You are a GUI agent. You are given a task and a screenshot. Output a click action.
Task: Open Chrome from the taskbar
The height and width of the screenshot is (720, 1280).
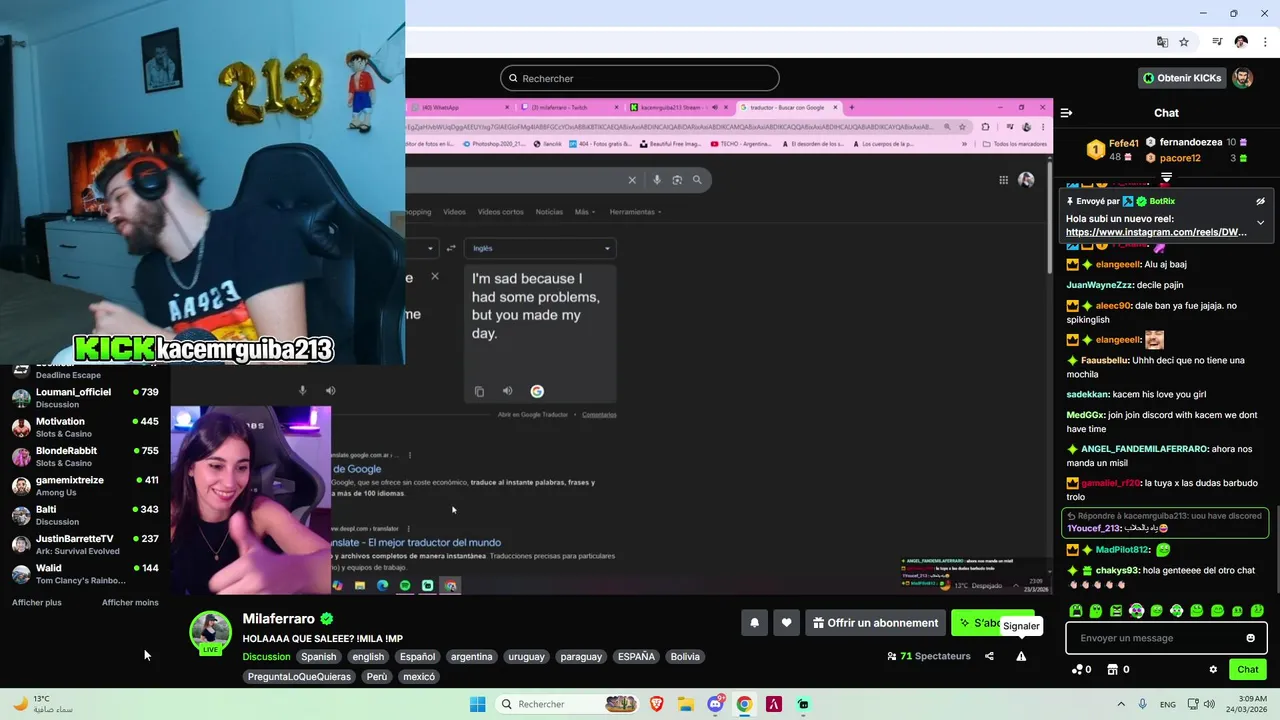click(745, 704)
